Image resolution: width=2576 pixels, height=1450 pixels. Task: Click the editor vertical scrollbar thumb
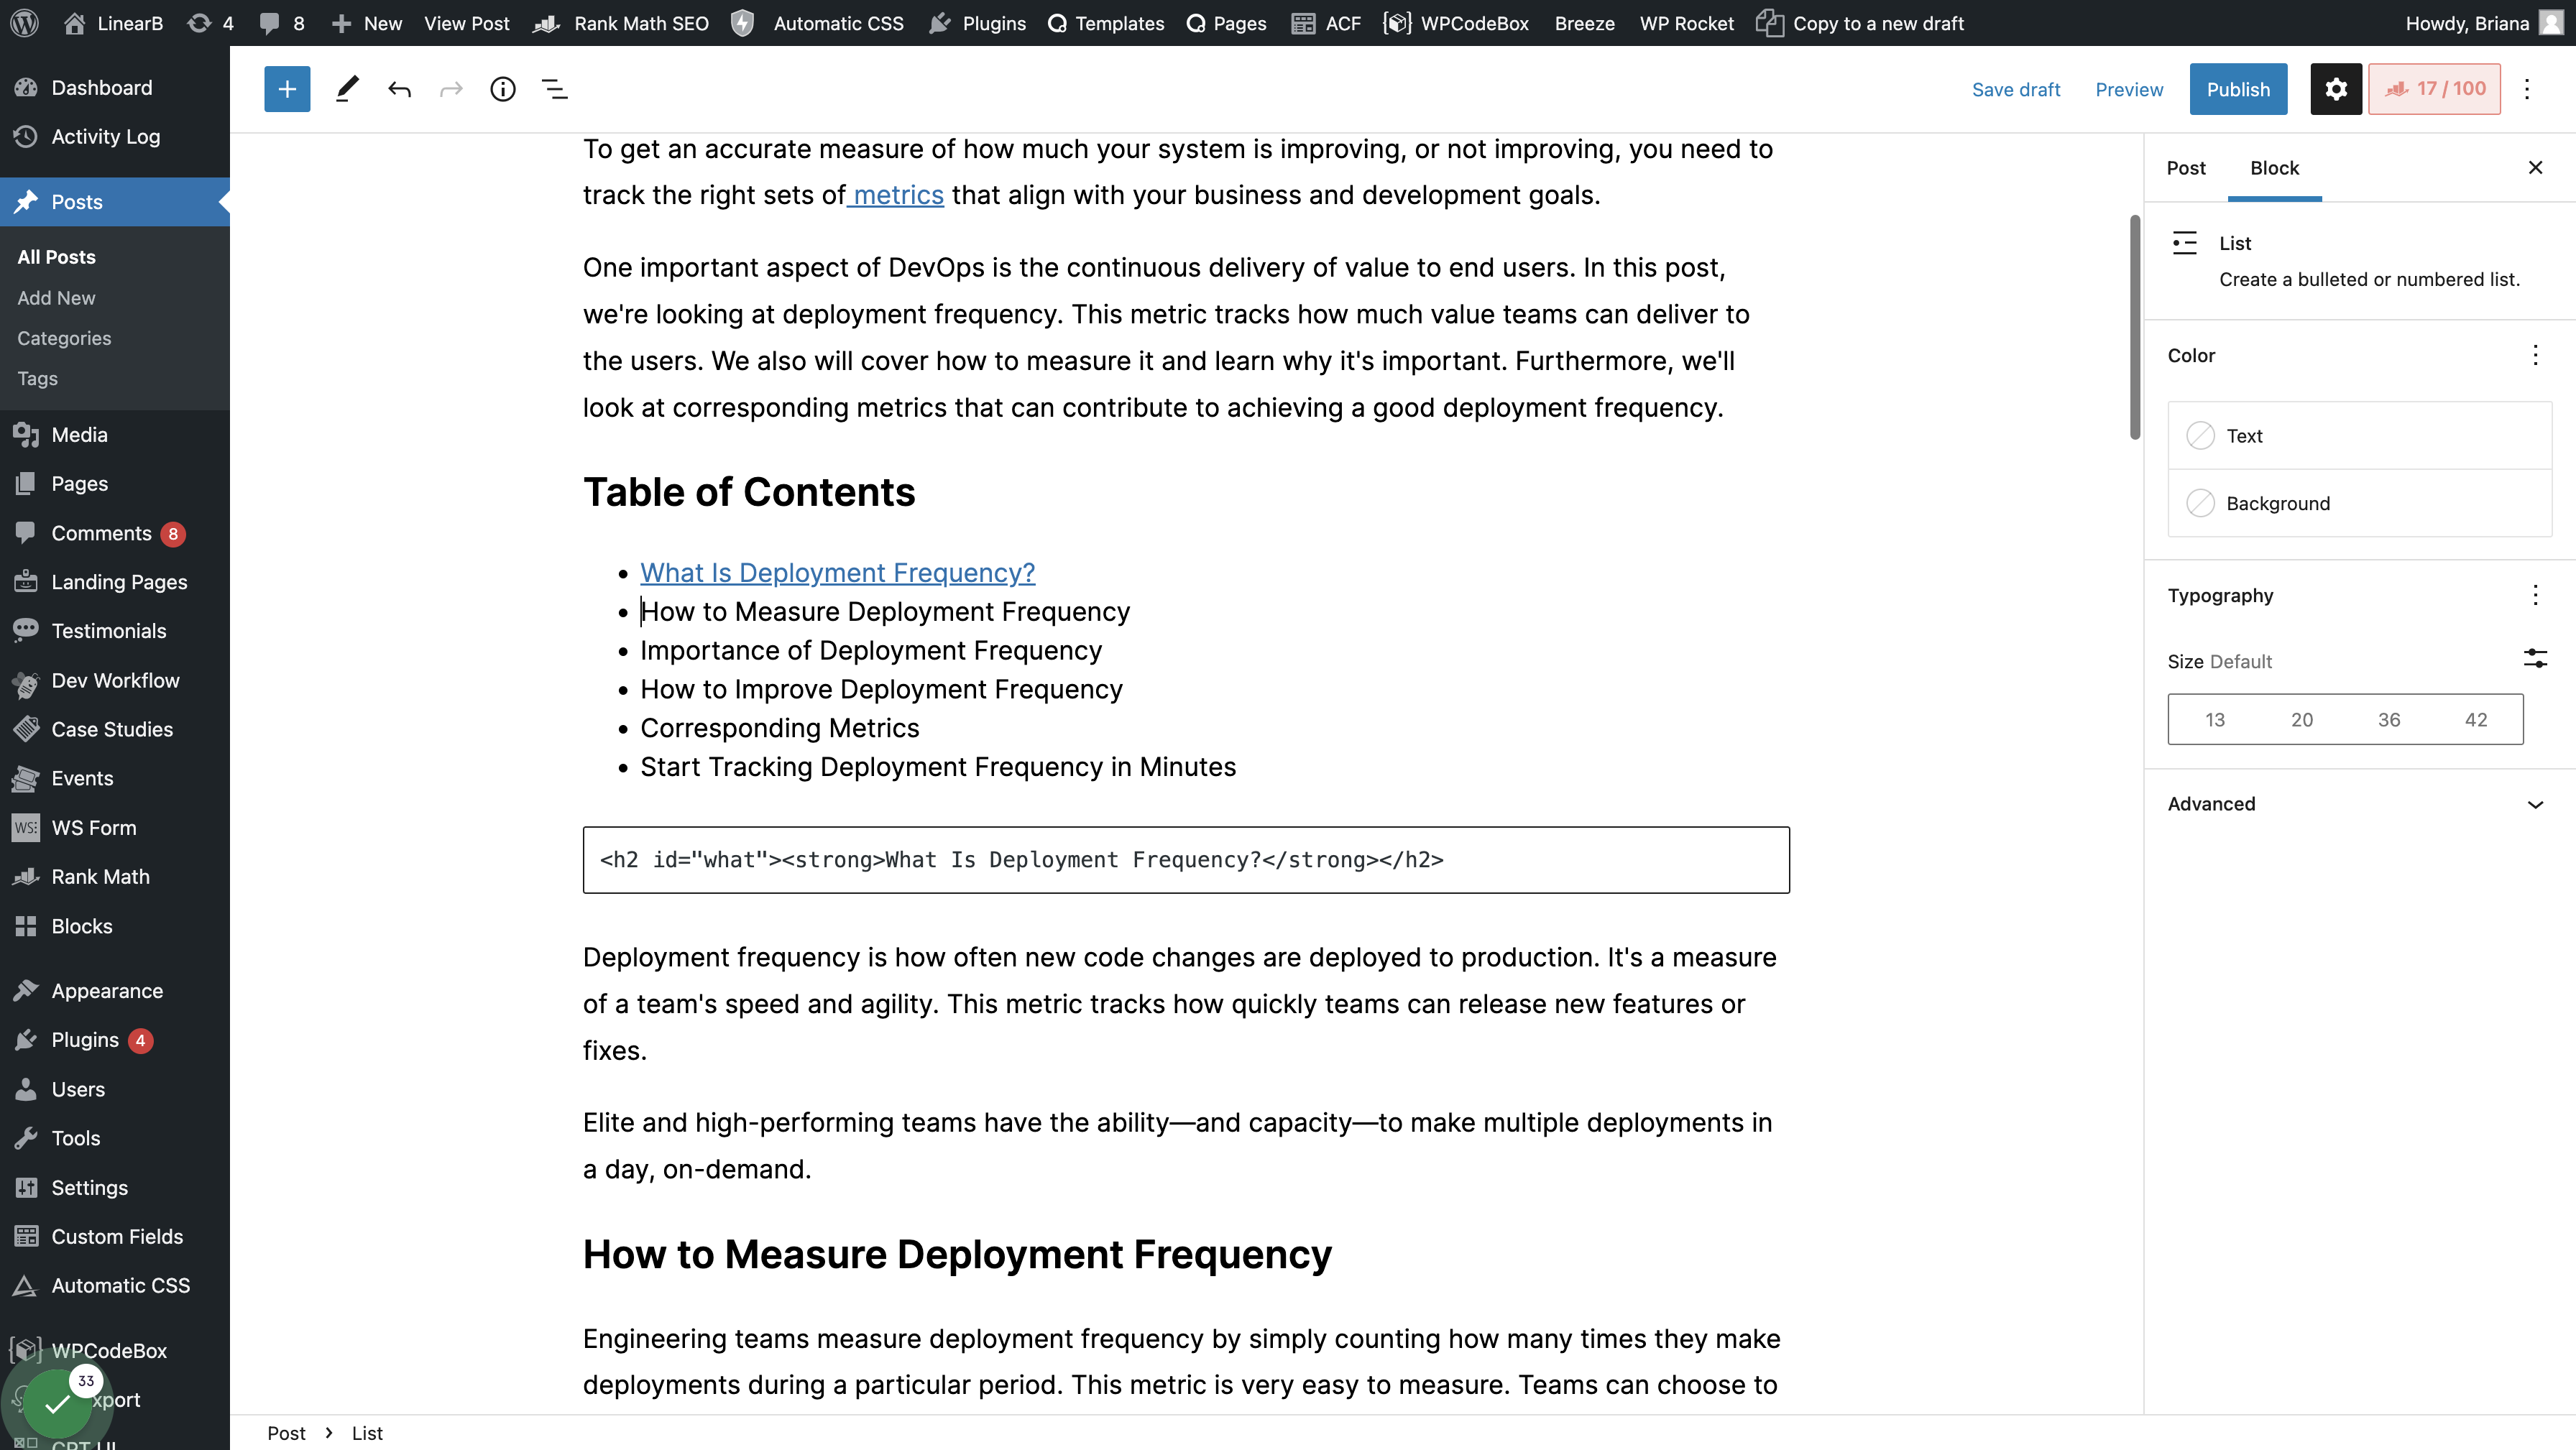click(2135, 327)
